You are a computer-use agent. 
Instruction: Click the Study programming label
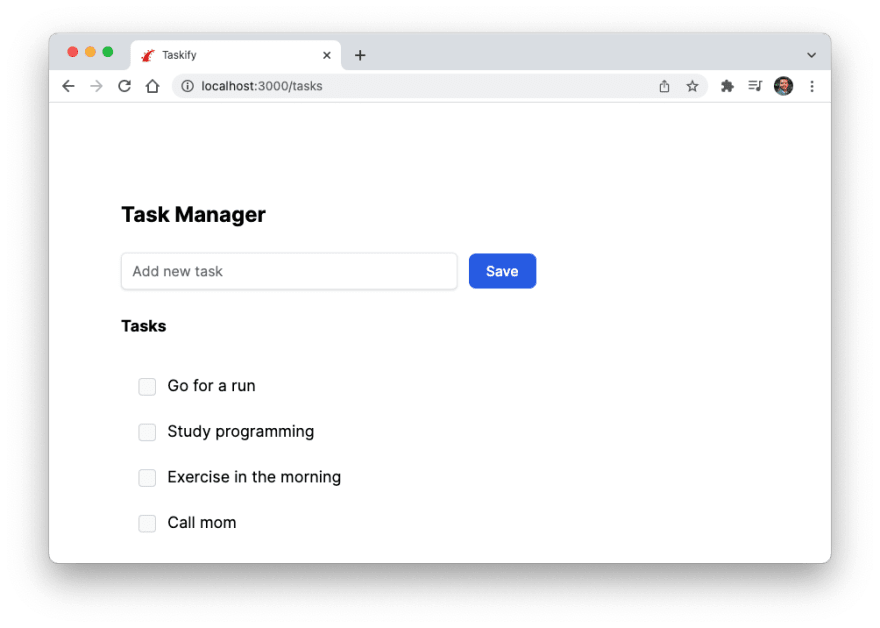tap(241, 432)
